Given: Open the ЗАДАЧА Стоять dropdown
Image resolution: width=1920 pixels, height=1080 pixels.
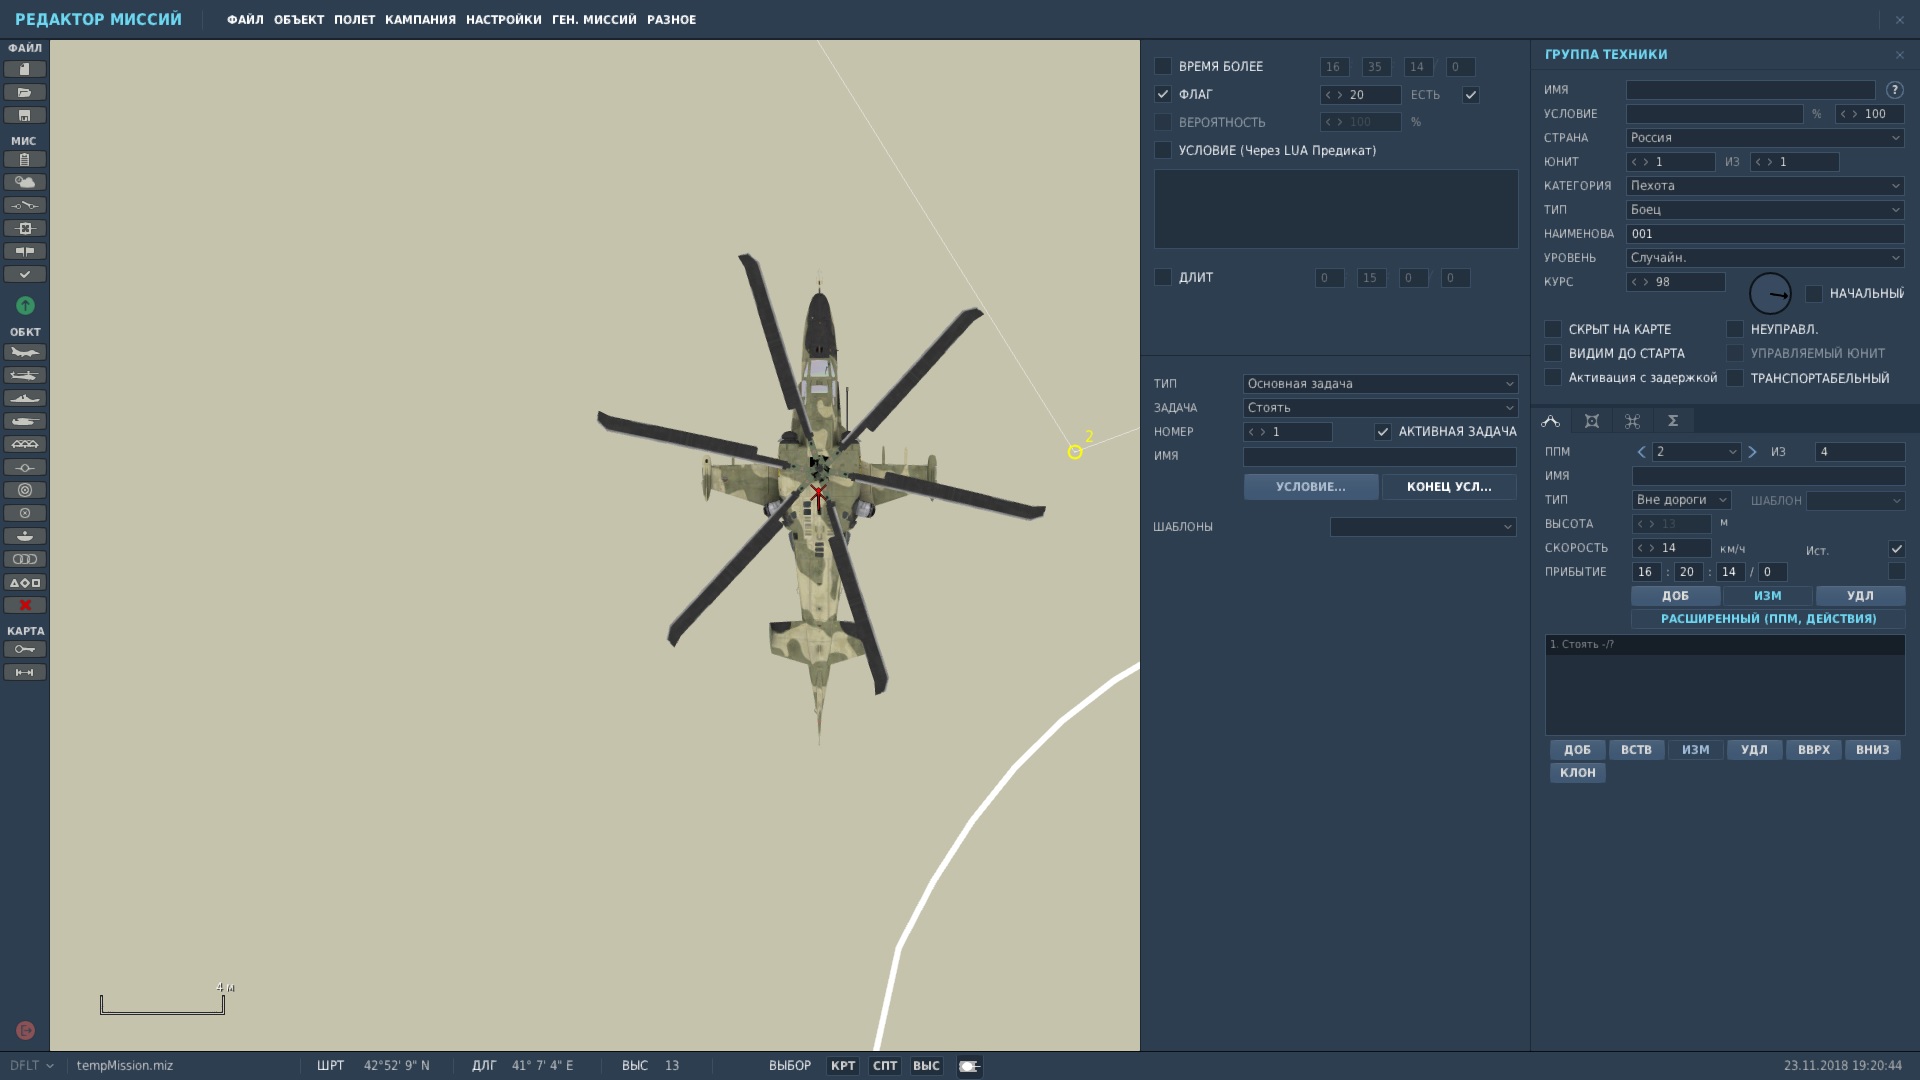Looking at the screenshot, I should [x=1380, y=408].
